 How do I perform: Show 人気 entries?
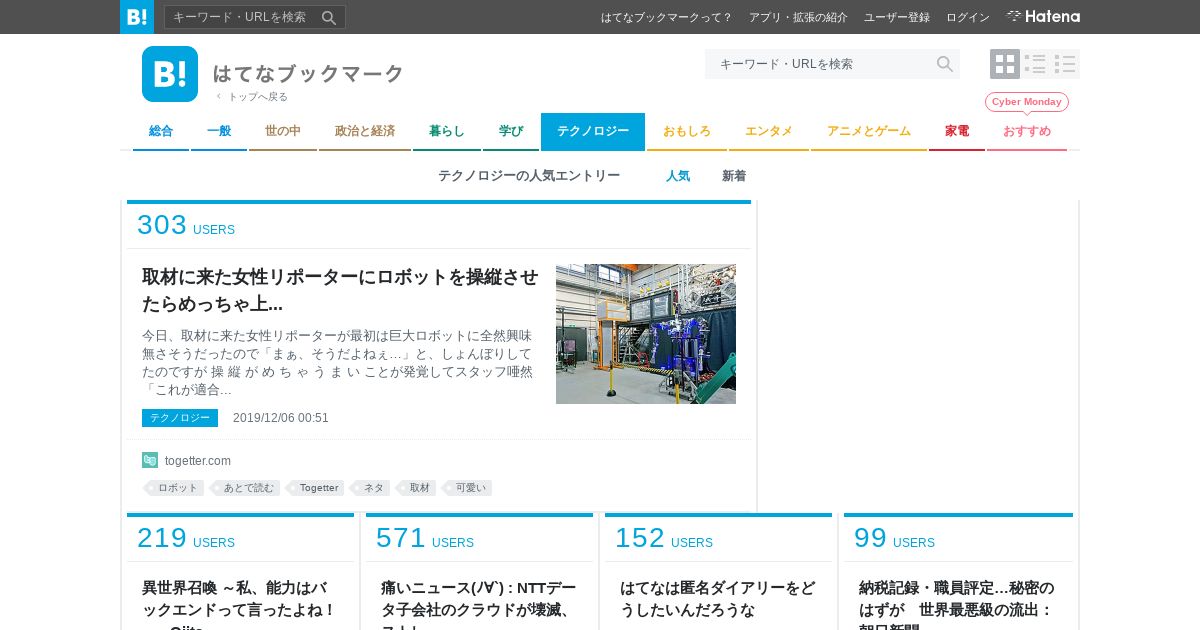[x=678, y=176]
